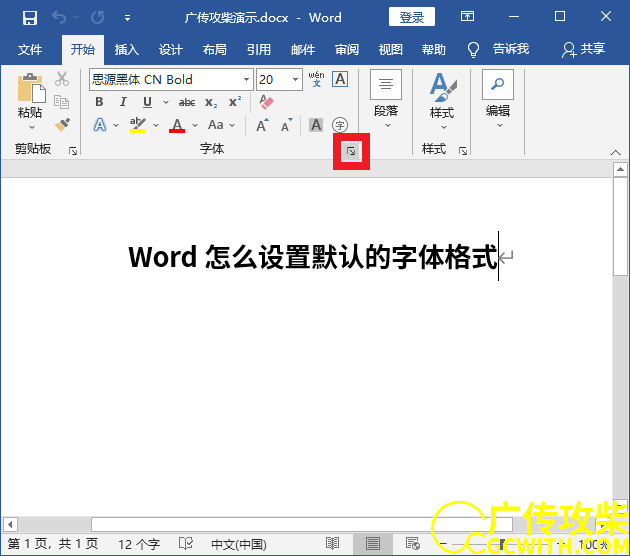Viewport: 630px width, 556px height.
Task: Click the 共享 share button
Action: [x=584, y=49]
